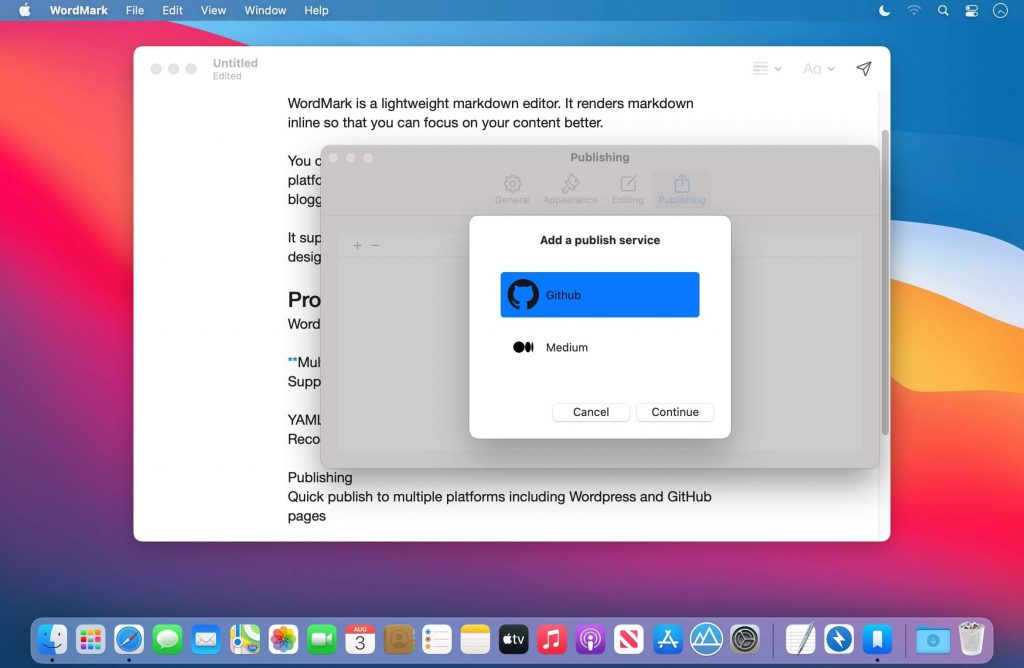Click the document vertical scrollbar
The width and height of the screenshot is (1024, 668).
coord(884,280)
